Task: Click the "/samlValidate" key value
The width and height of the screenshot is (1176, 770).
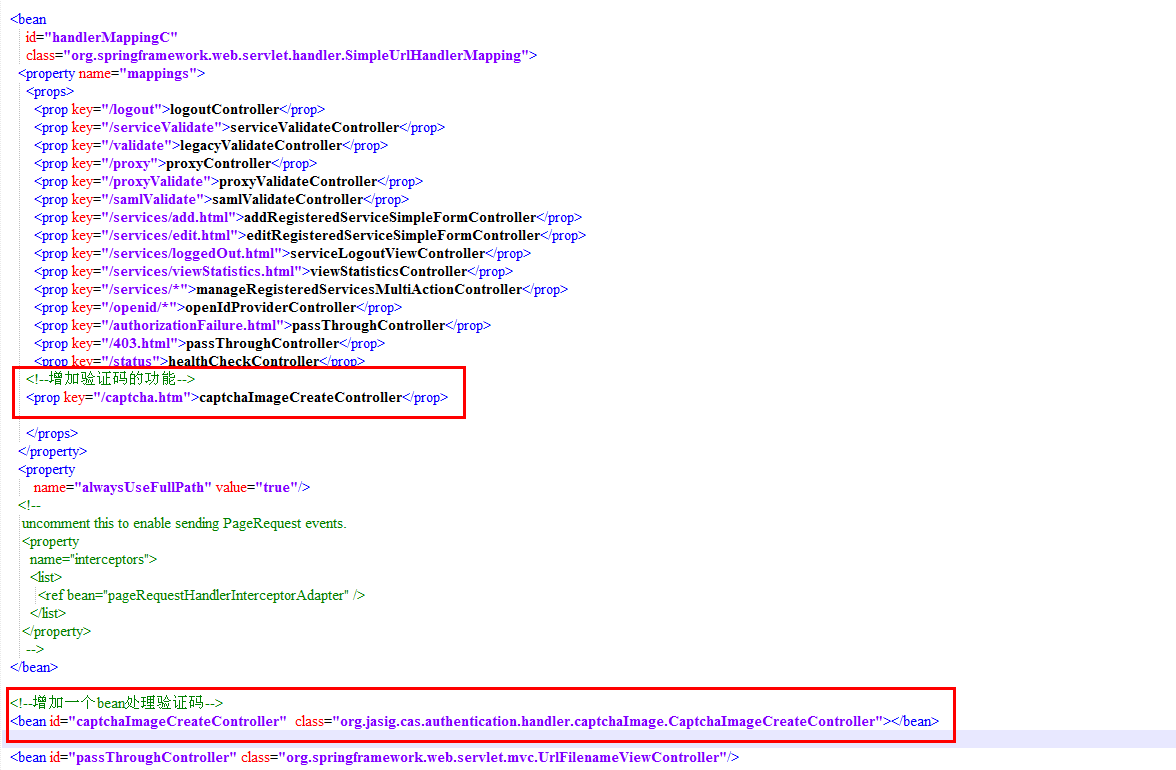Action: 154,199
